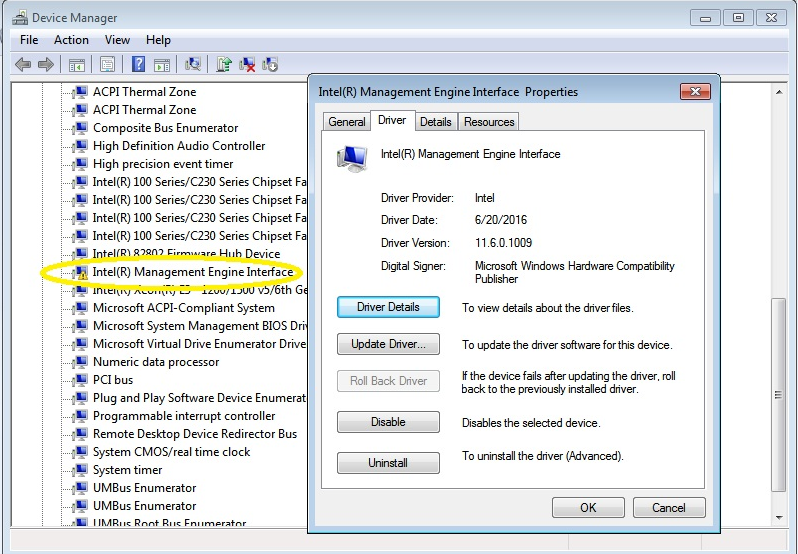Click the device icon beside High Definition Audio Controller
The image size is (798, 554).
pyautogui.click(x=79, y=146)
